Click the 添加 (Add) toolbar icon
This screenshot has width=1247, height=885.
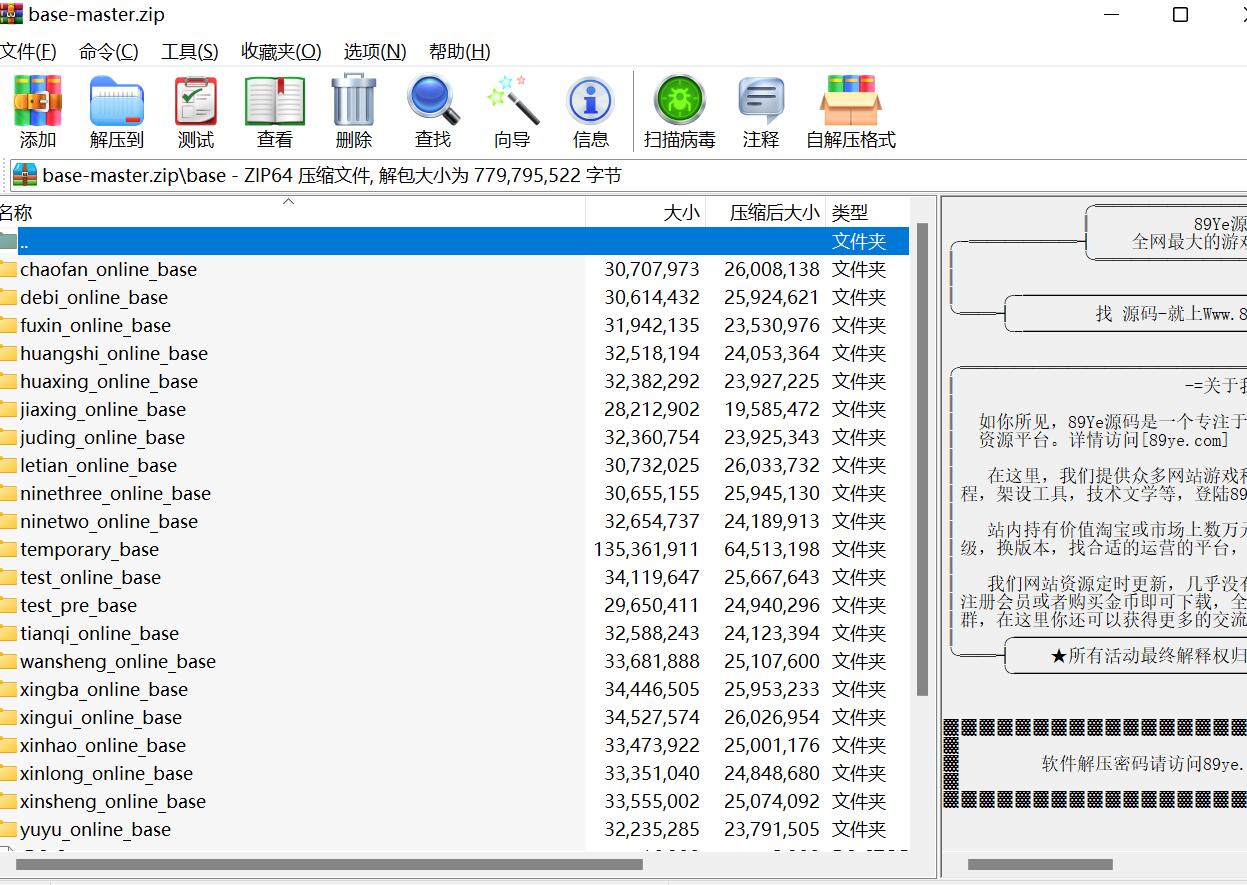(38, 101)
